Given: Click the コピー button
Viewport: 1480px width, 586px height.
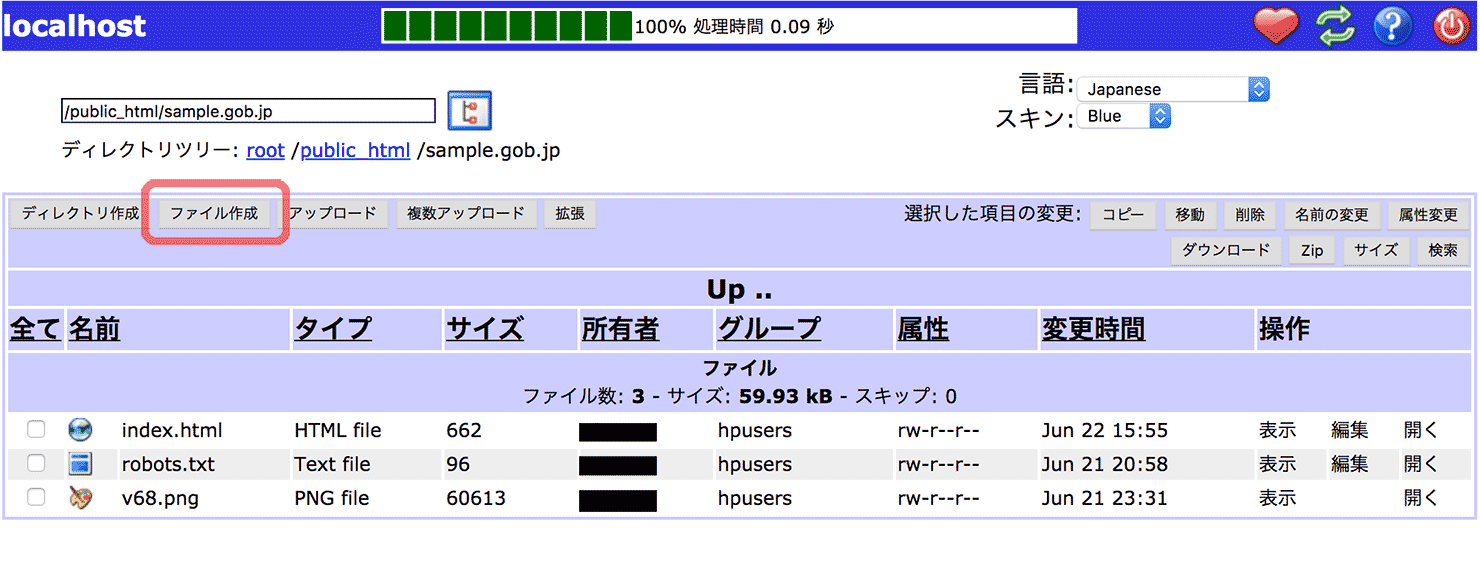Looking at the screenshot, I should [x=1123, y=215].
